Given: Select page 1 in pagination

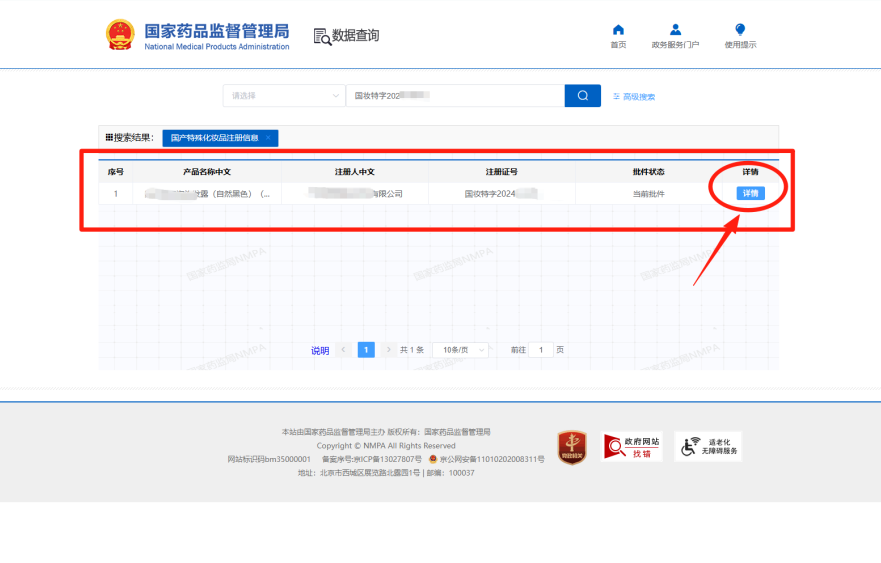Looking at the screenshot, I should tap(366, 350).
